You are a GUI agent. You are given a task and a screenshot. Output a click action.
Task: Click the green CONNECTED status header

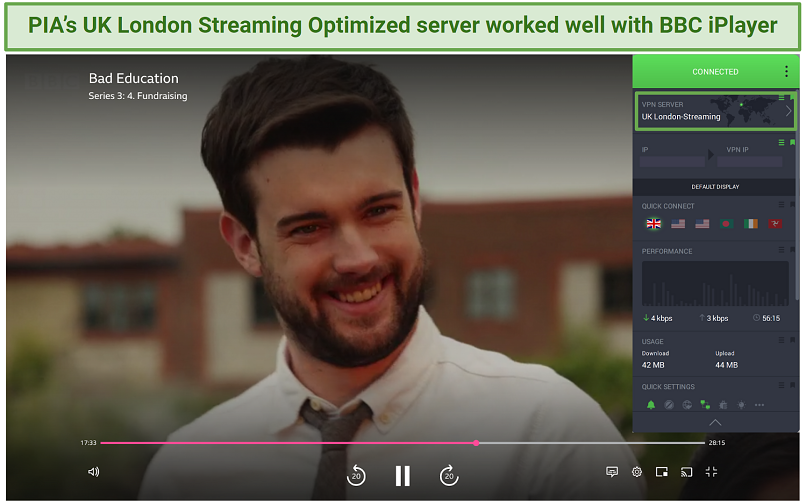pos(715,71)
